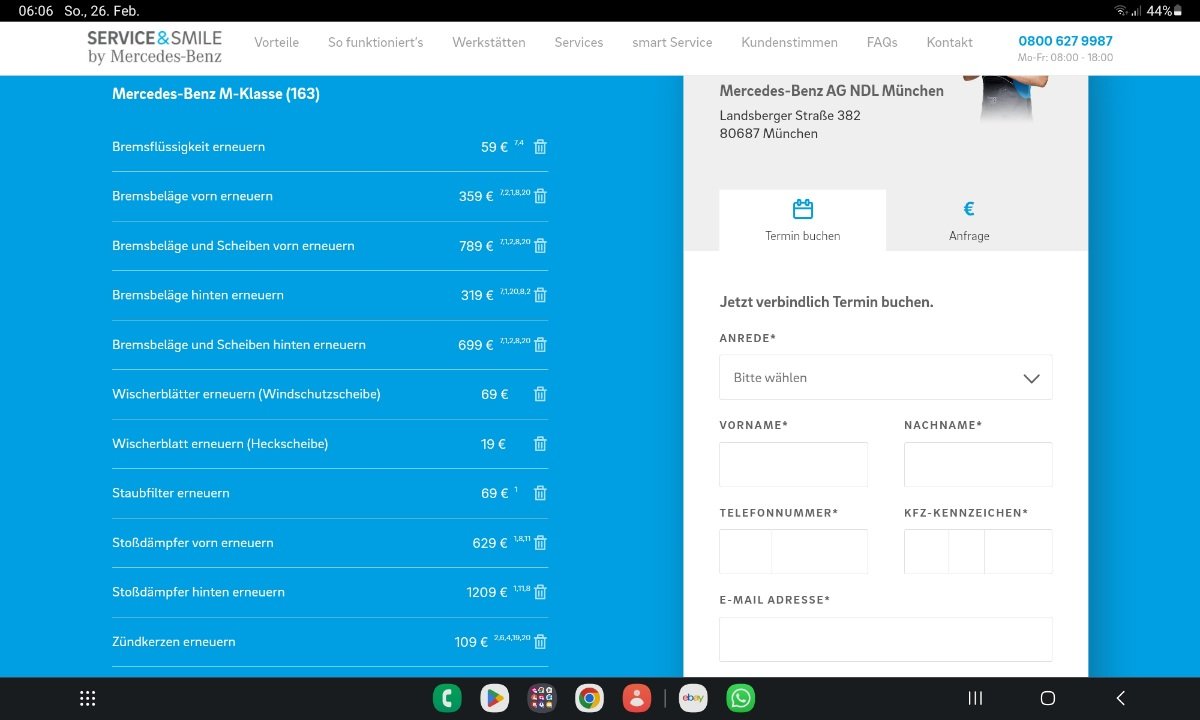The height and width of the screenshot is (720, 1200).
Task: Open the Android app drawer grid icon
Action: point(87,698)
